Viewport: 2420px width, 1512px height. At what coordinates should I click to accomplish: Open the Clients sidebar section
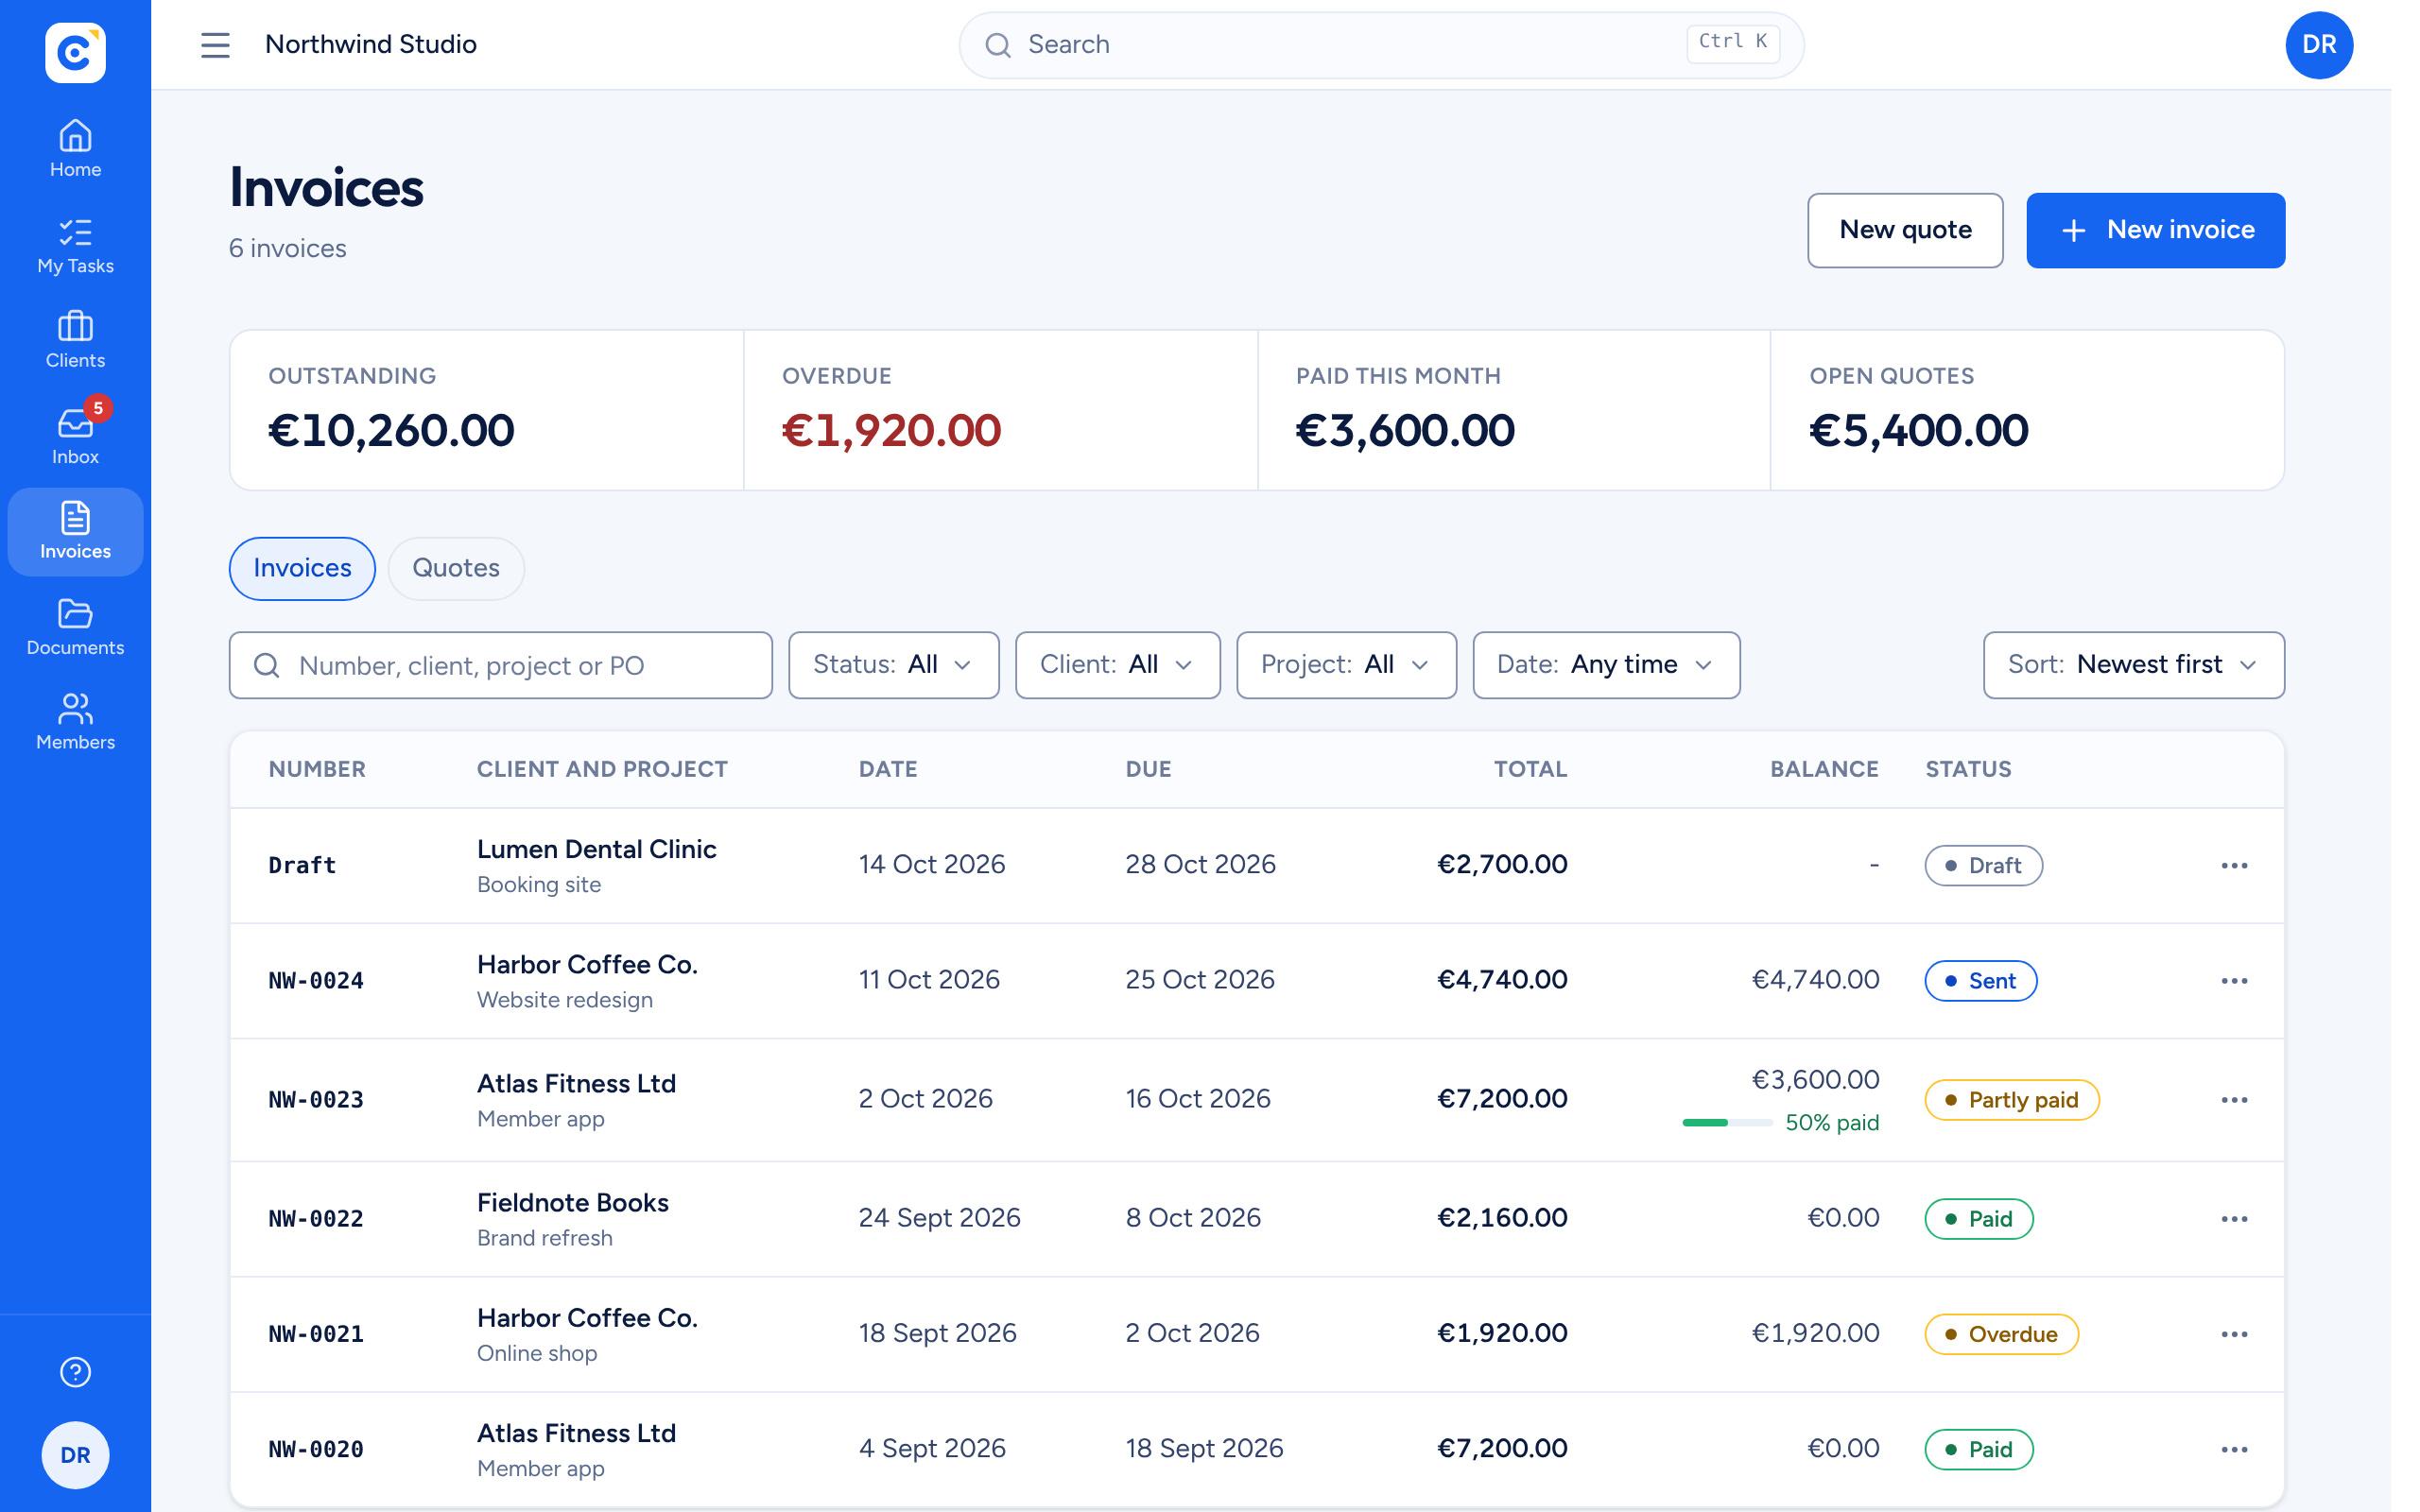coord(75,340)
